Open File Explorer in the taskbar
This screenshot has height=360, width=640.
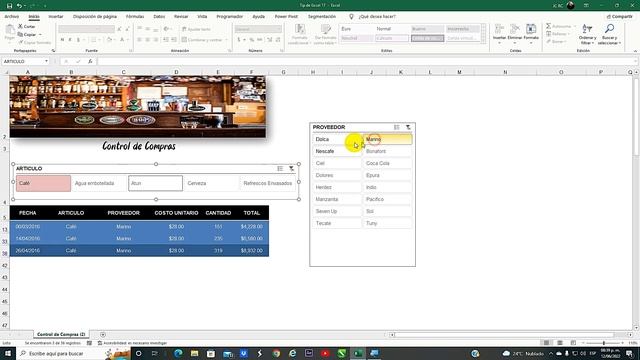[x=195, y=353]
